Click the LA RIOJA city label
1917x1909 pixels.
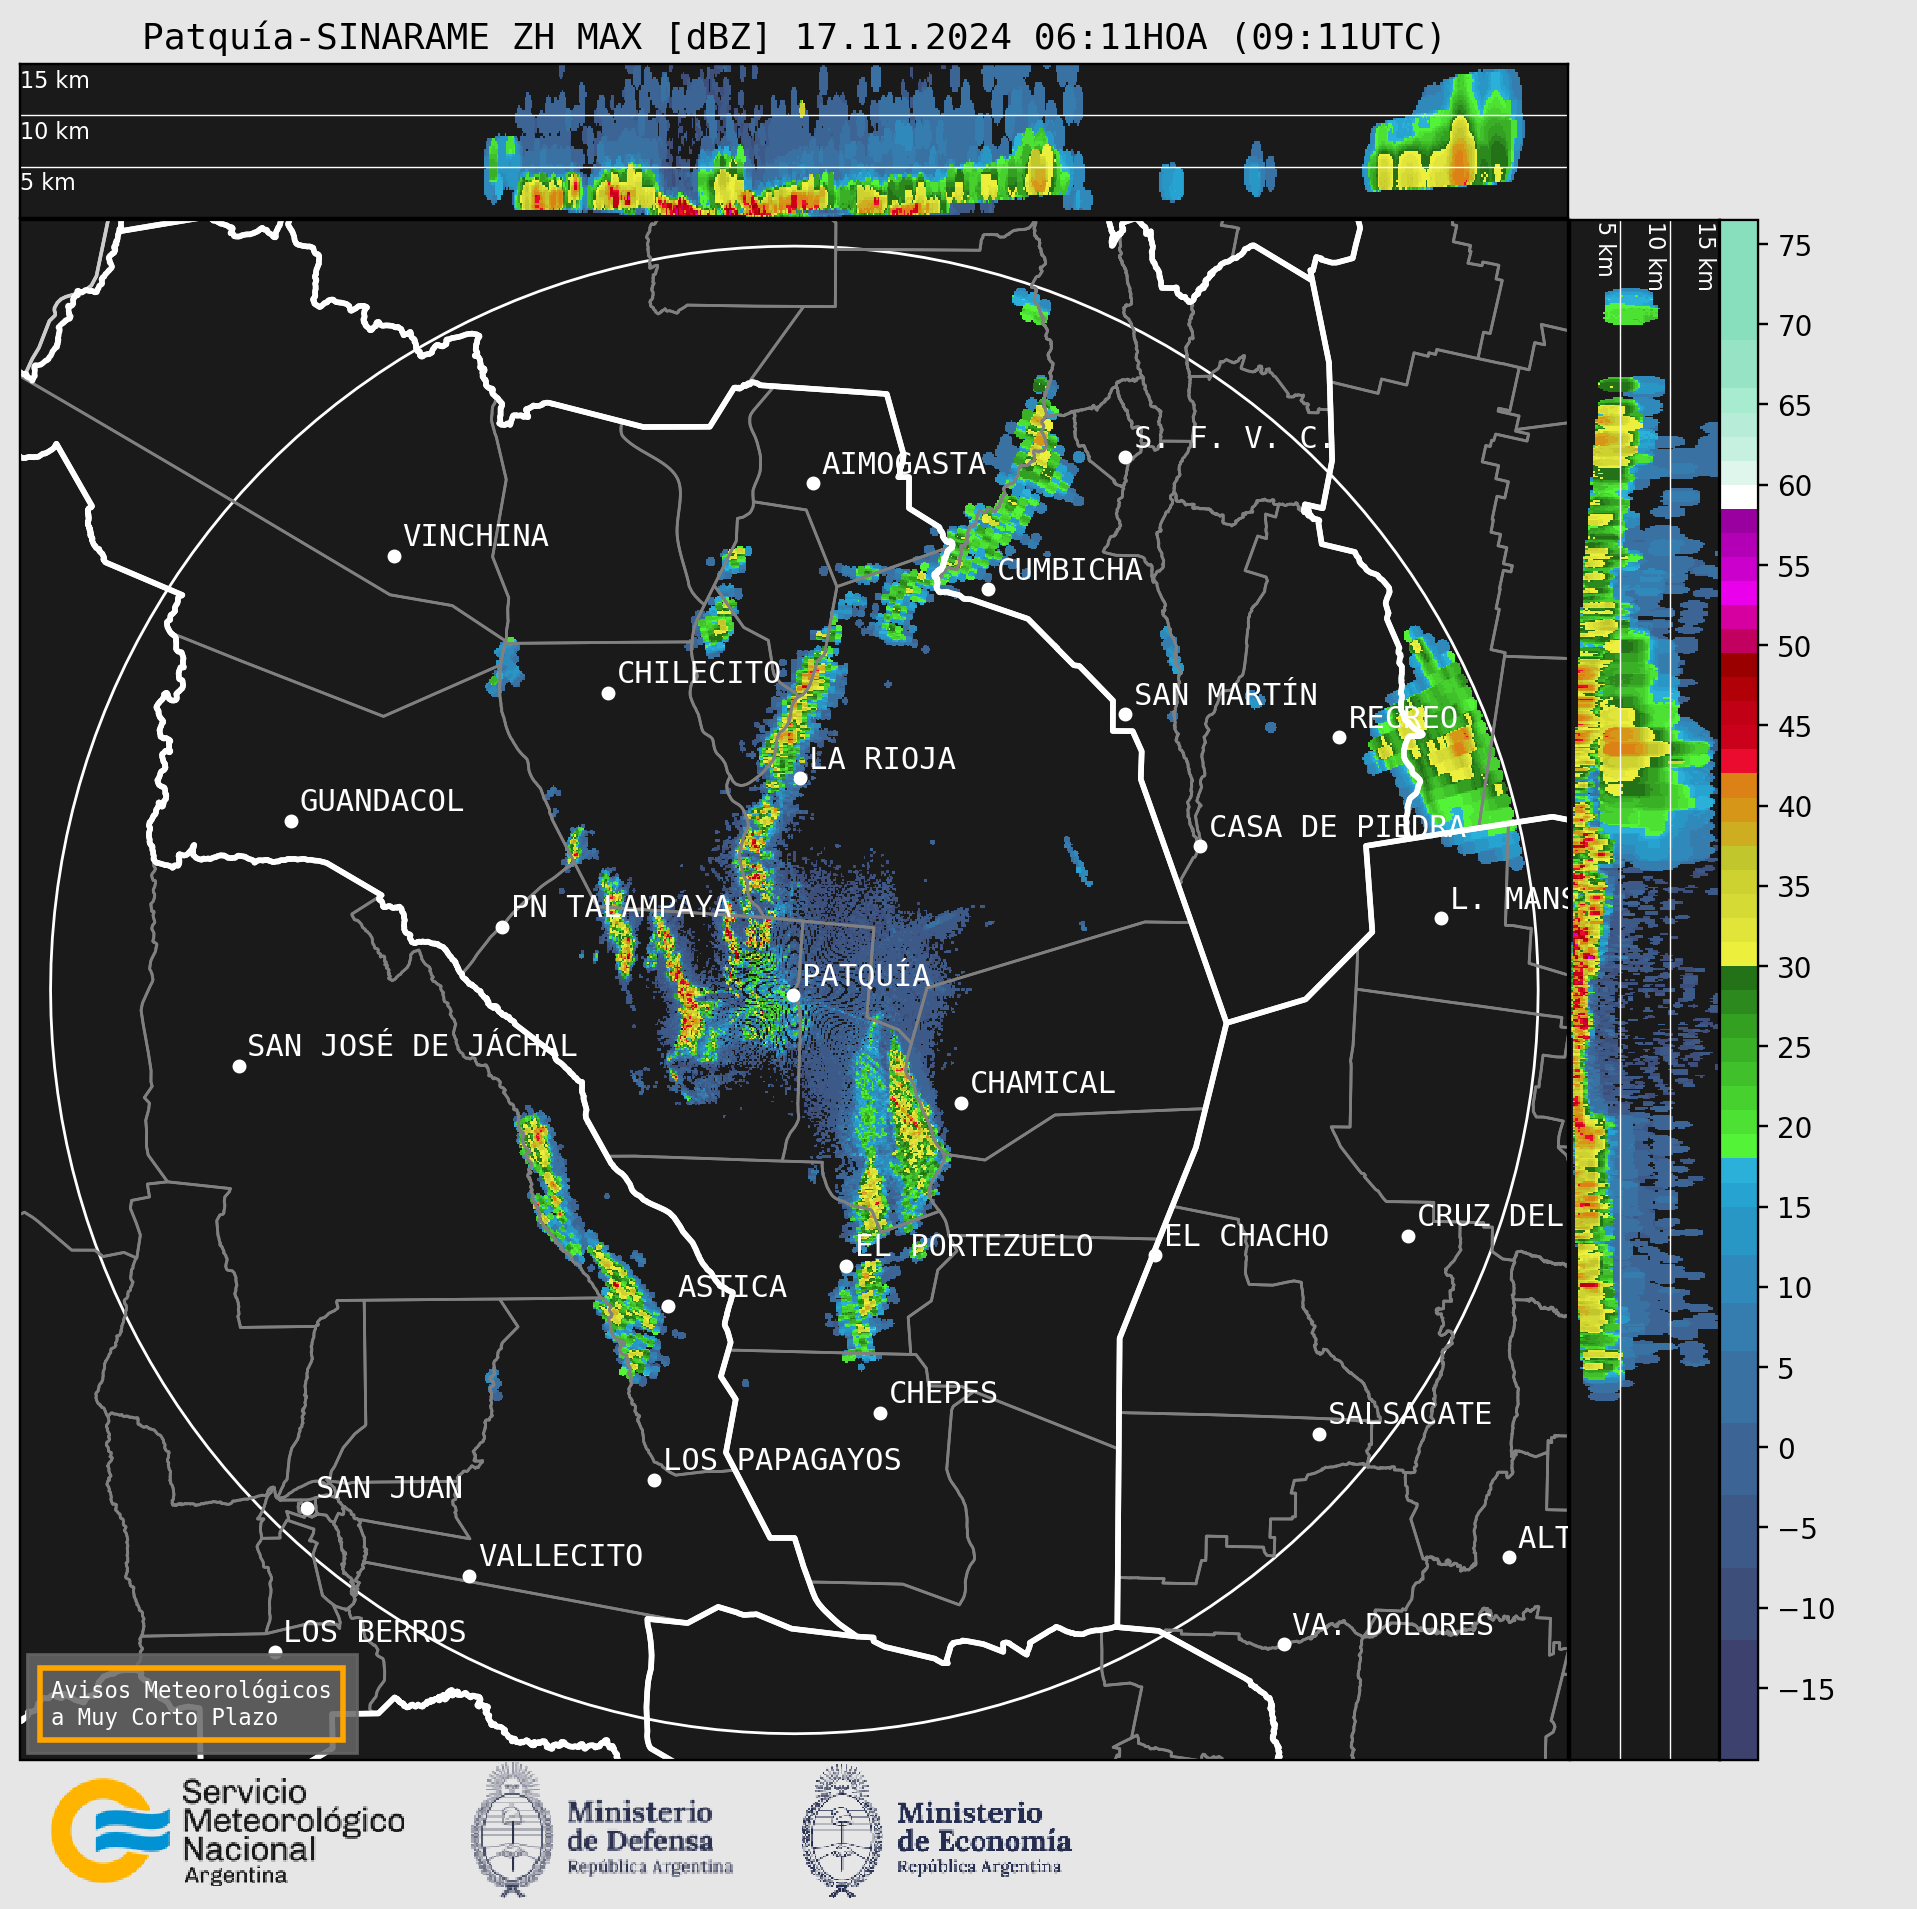point(882,758)
